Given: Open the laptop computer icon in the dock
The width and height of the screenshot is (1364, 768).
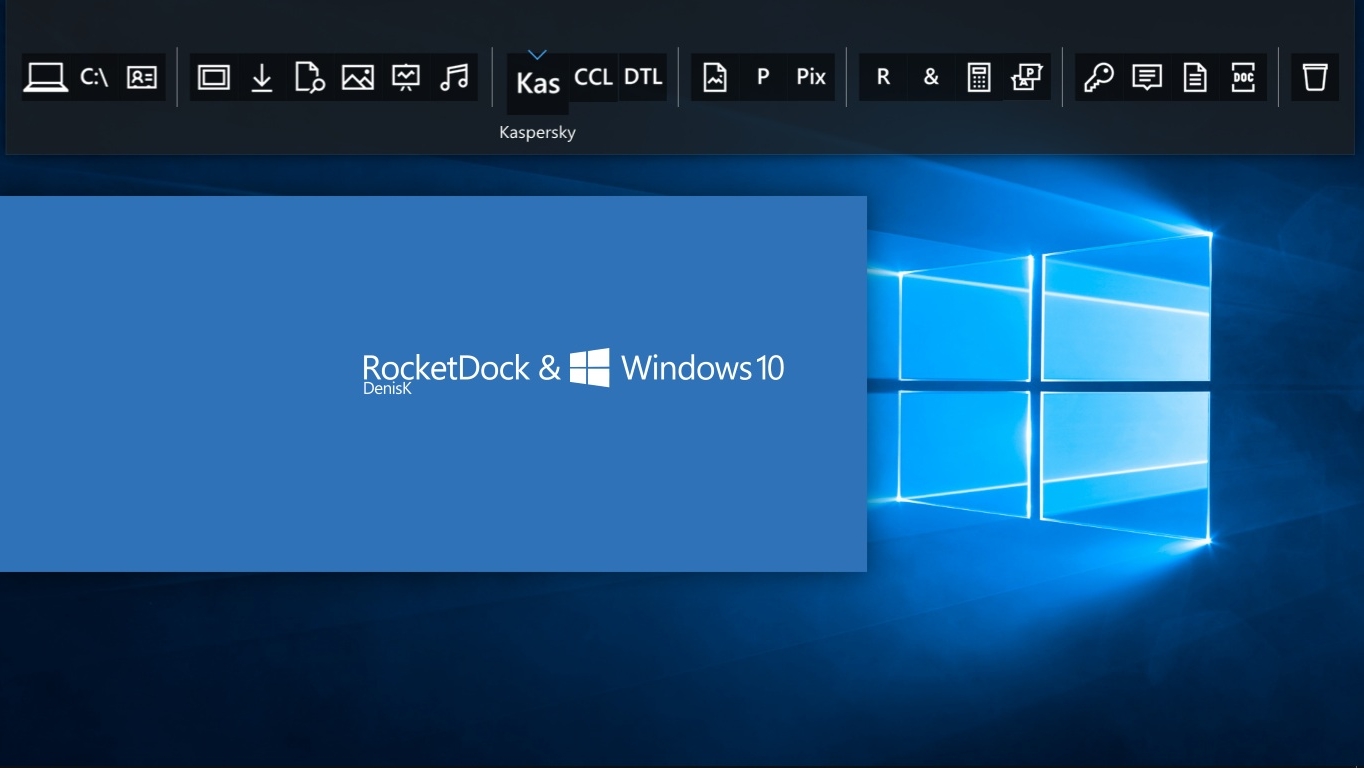Looking at the screenshot, I should click(x=46, y=77).
